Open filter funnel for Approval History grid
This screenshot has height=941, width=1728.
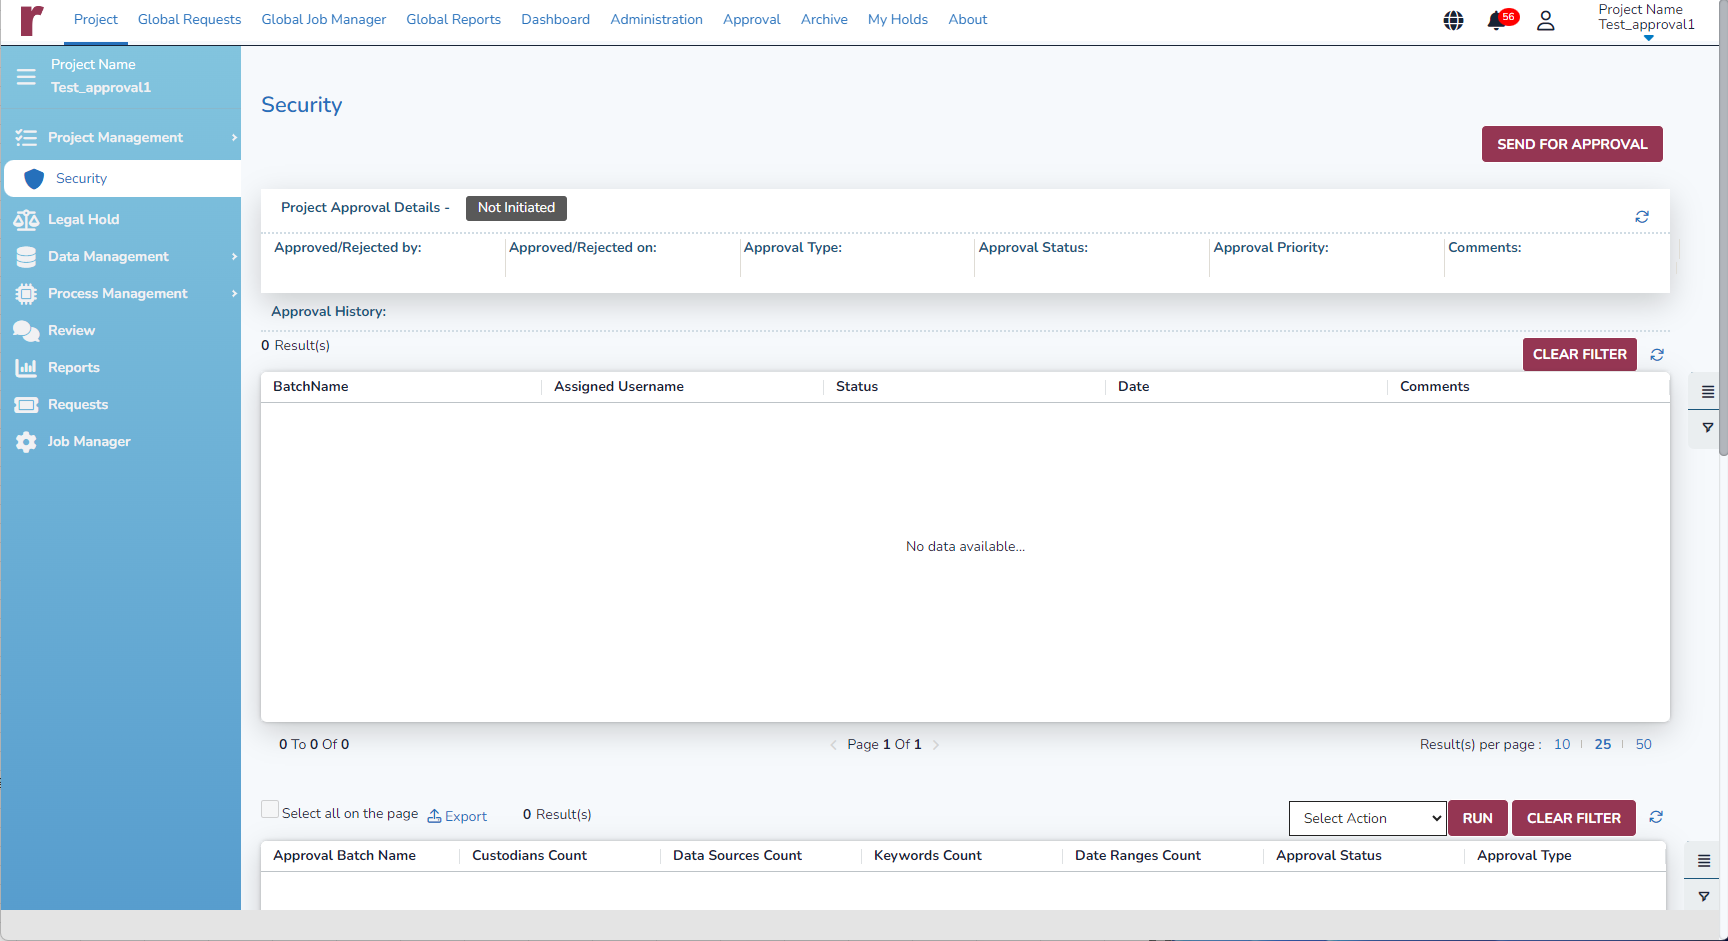tap(1708, 428)
